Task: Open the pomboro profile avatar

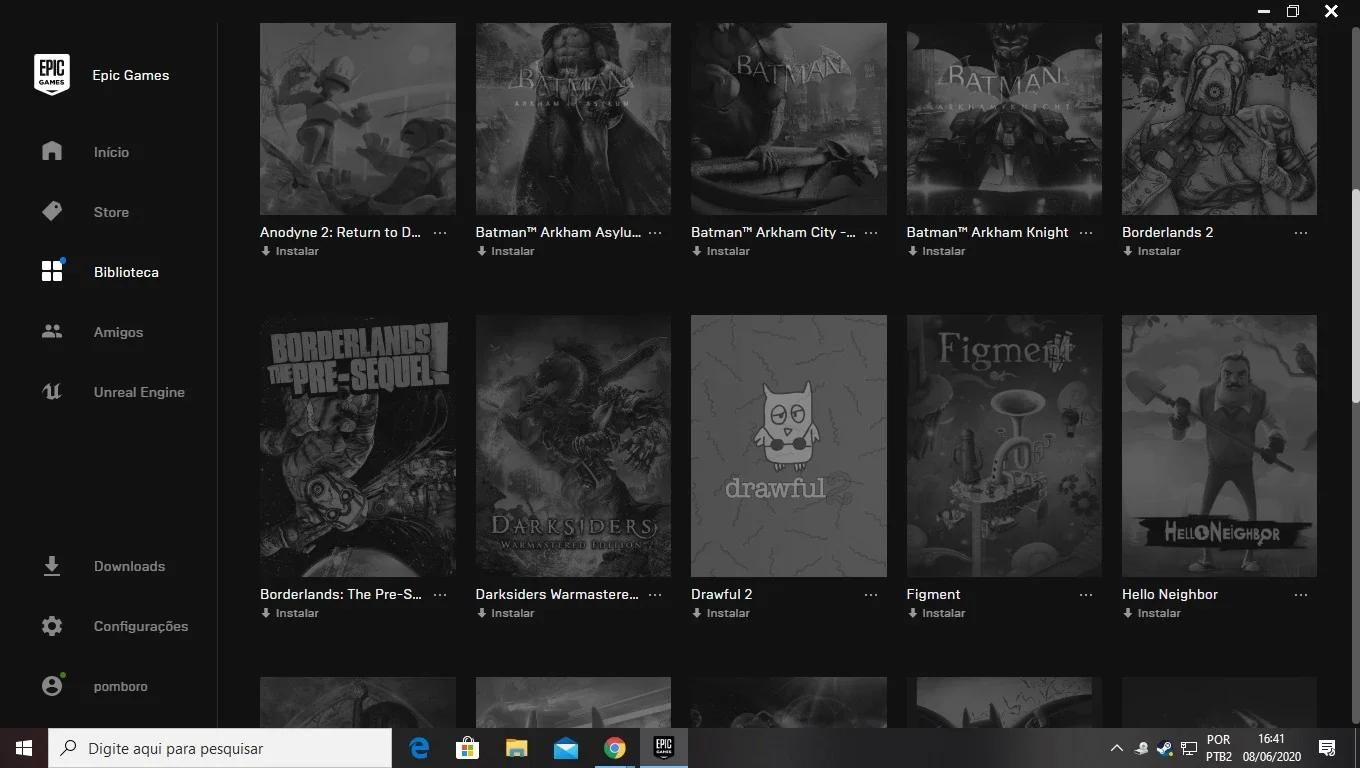Action: (52, 686)
